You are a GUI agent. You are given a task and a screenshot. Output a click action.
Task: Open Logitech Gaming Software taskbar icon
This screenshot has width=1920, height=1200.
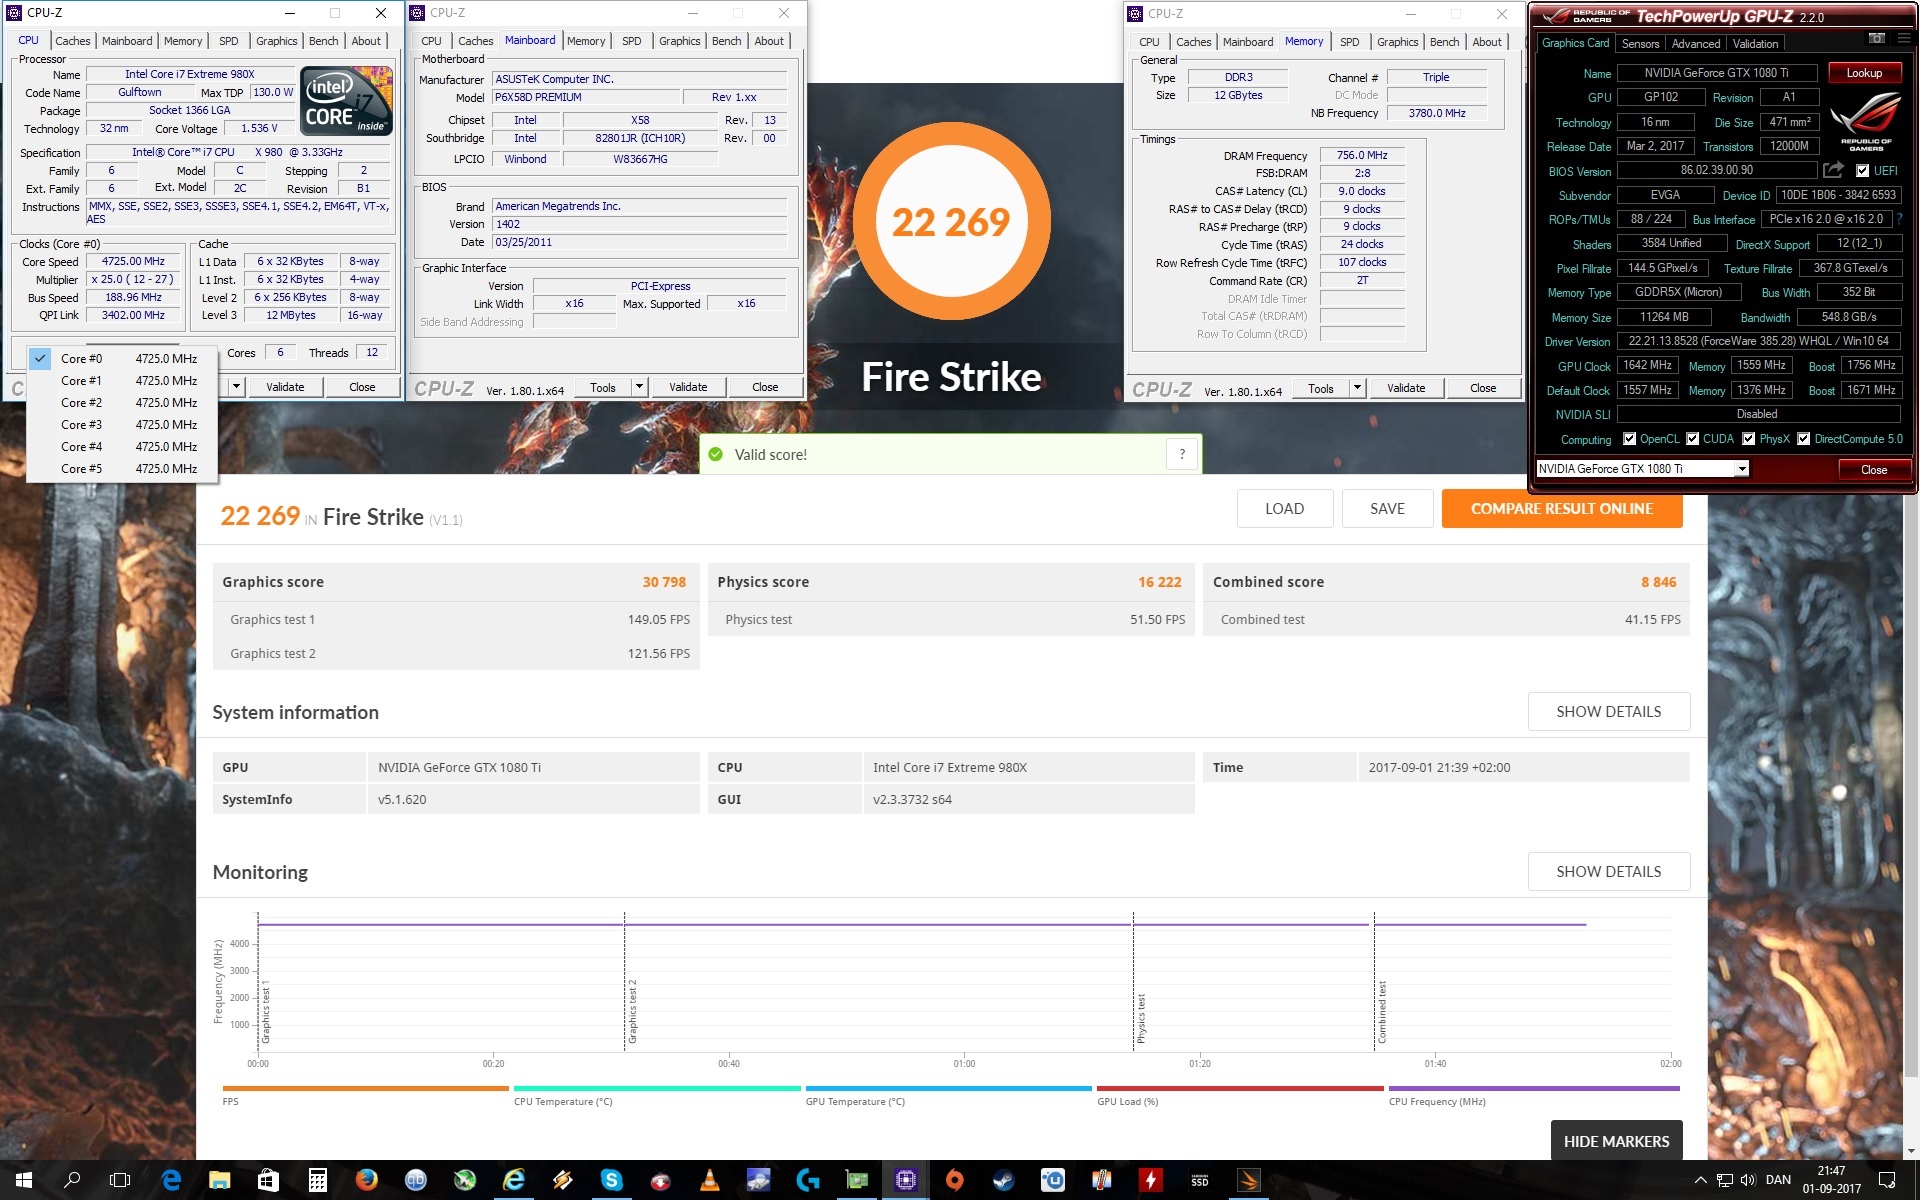coord(808,1180)
